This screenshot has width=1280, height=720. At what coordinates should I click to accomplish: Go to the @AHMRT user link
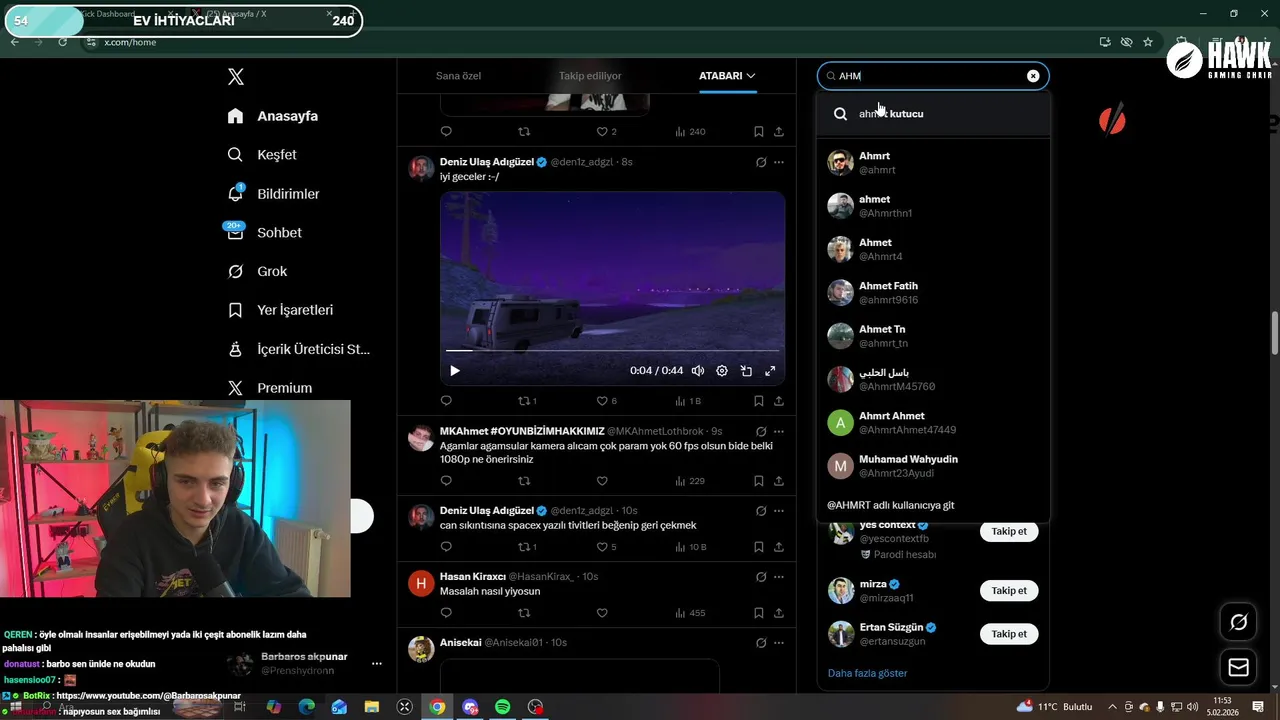point(933,505)
